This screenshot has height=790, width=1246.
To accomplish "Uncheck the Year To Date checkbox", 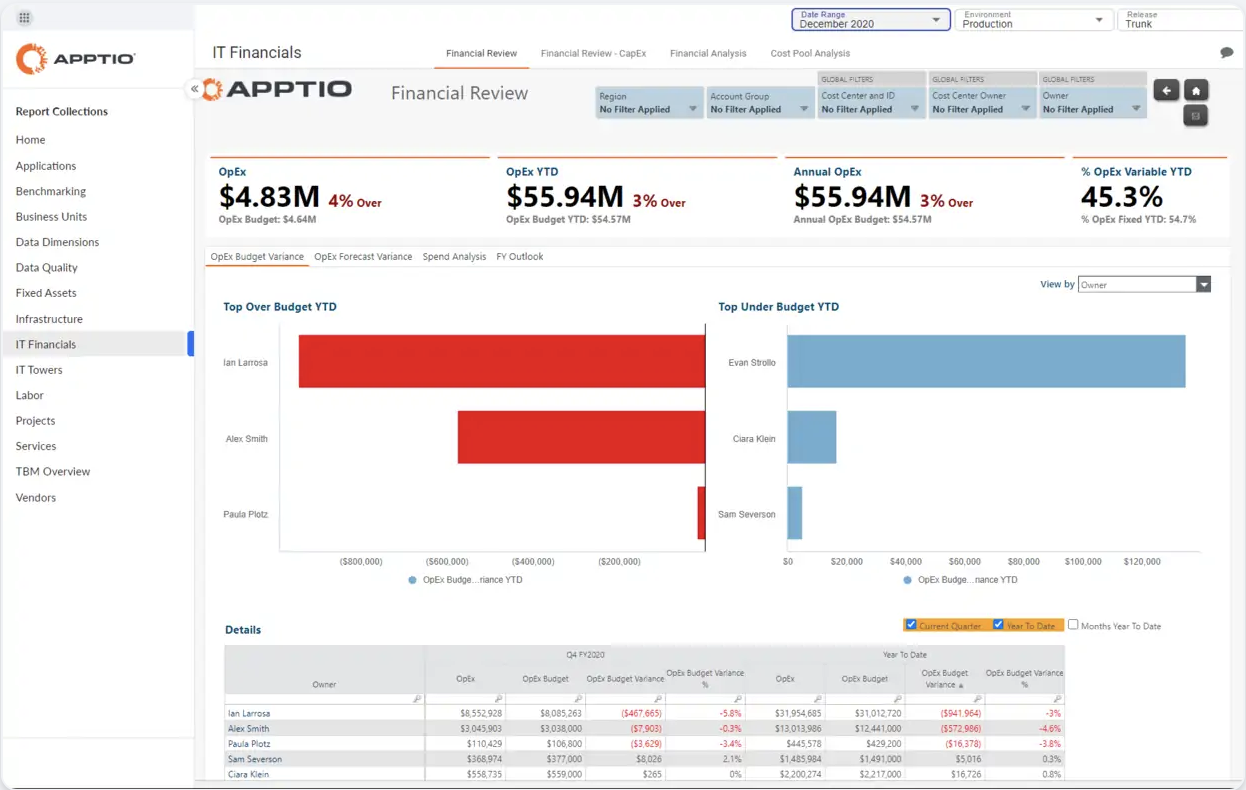I will tap(998, 625).
